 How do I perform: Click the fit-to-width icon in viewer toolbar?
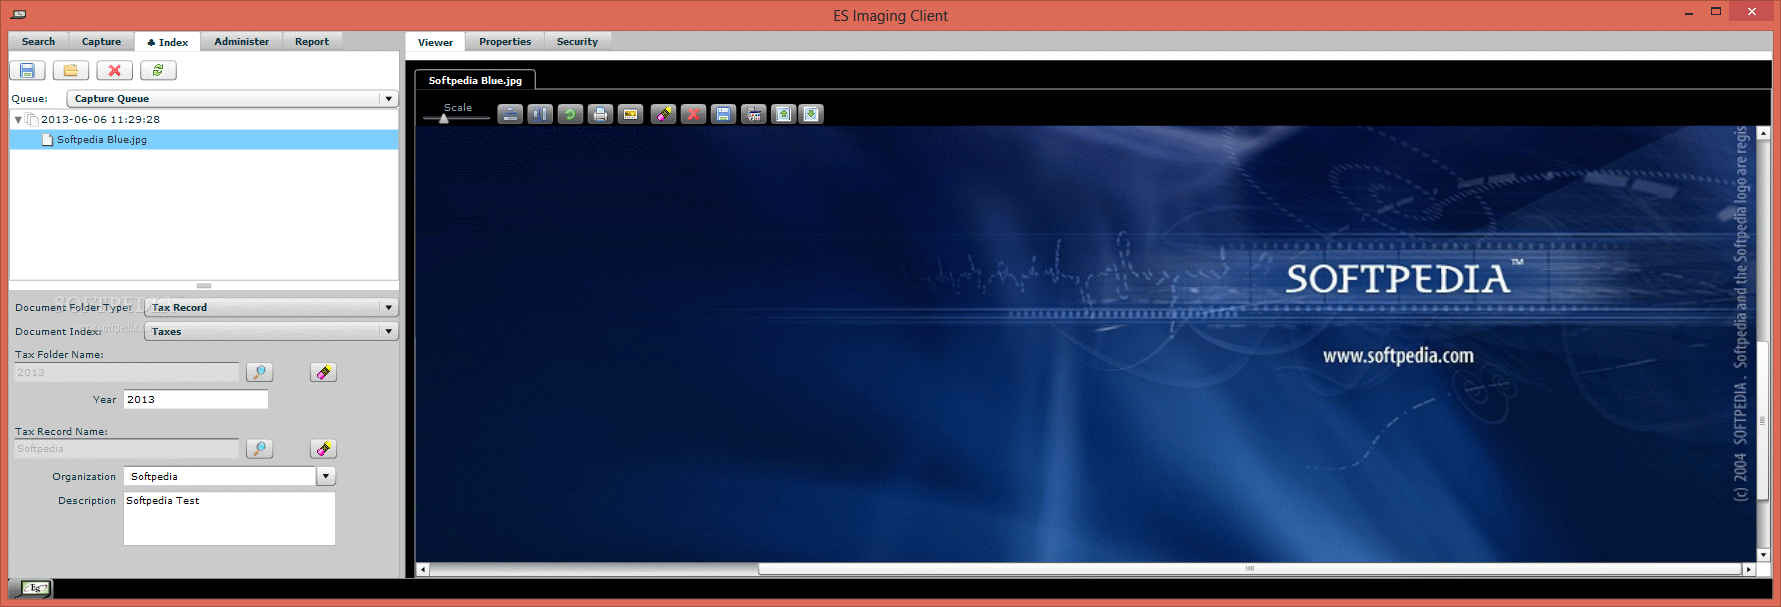[510, 114]
